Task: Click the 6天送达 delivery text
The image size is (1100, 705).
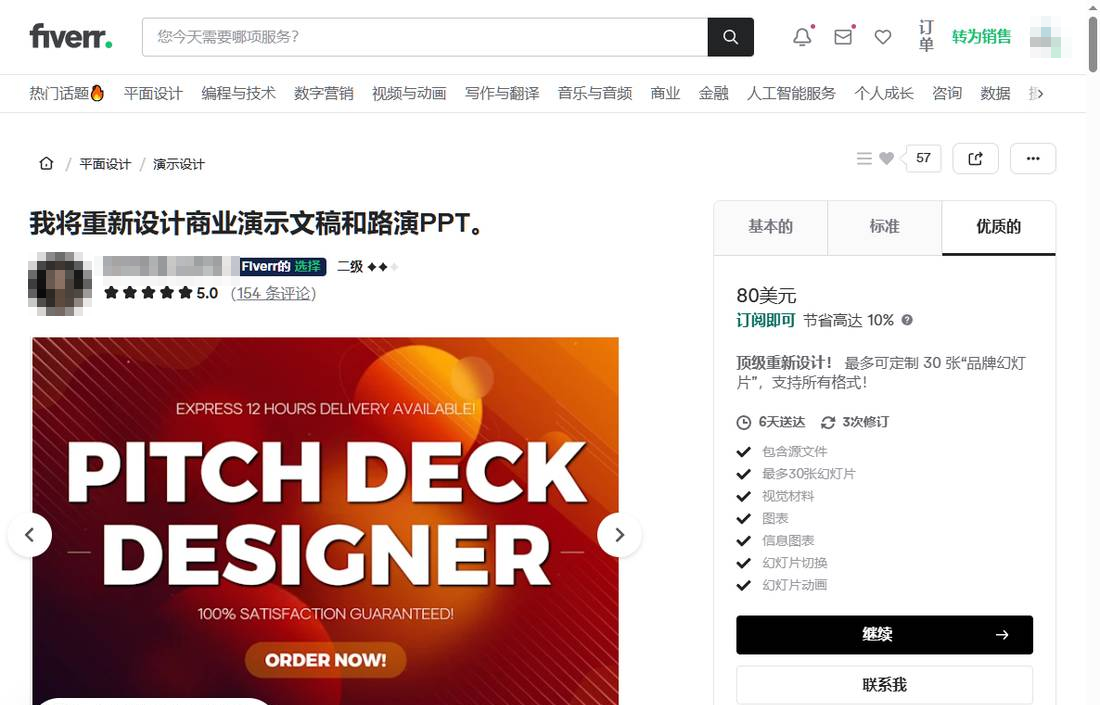Action: 782,422
